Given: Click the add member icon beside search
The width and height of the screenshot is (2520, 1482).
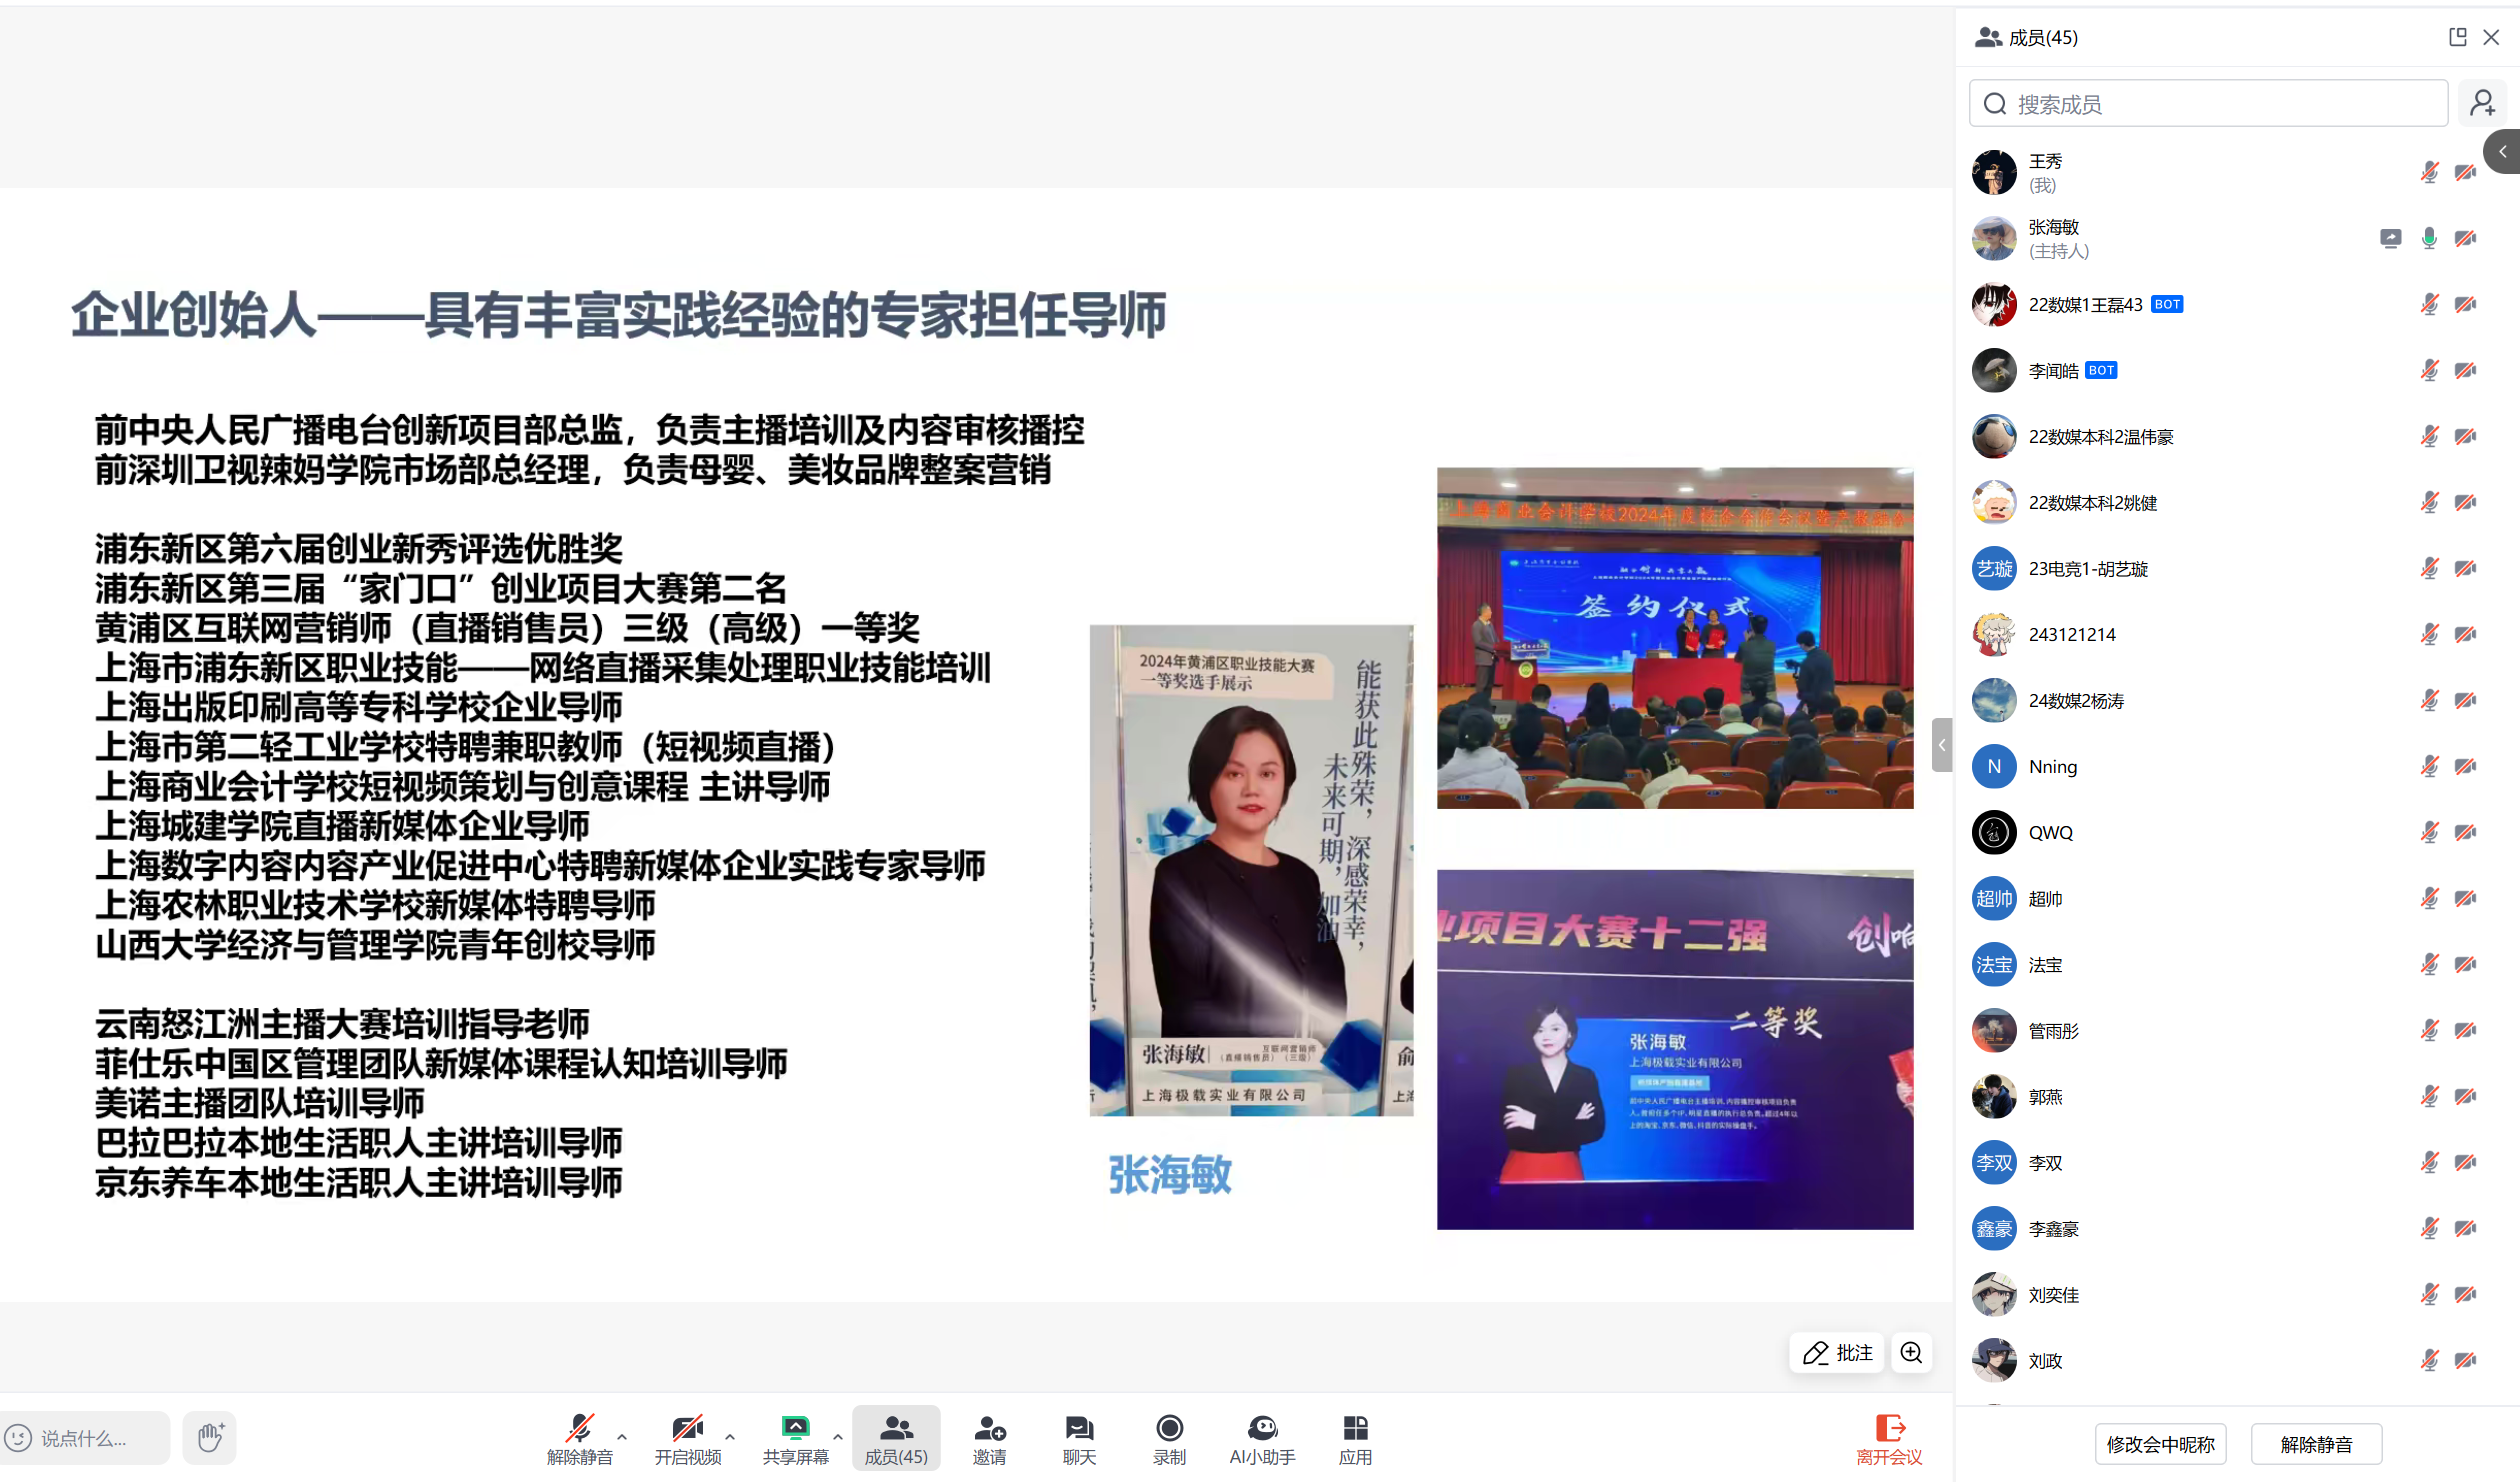Looking at the screenshot, I should point(2482,103).
